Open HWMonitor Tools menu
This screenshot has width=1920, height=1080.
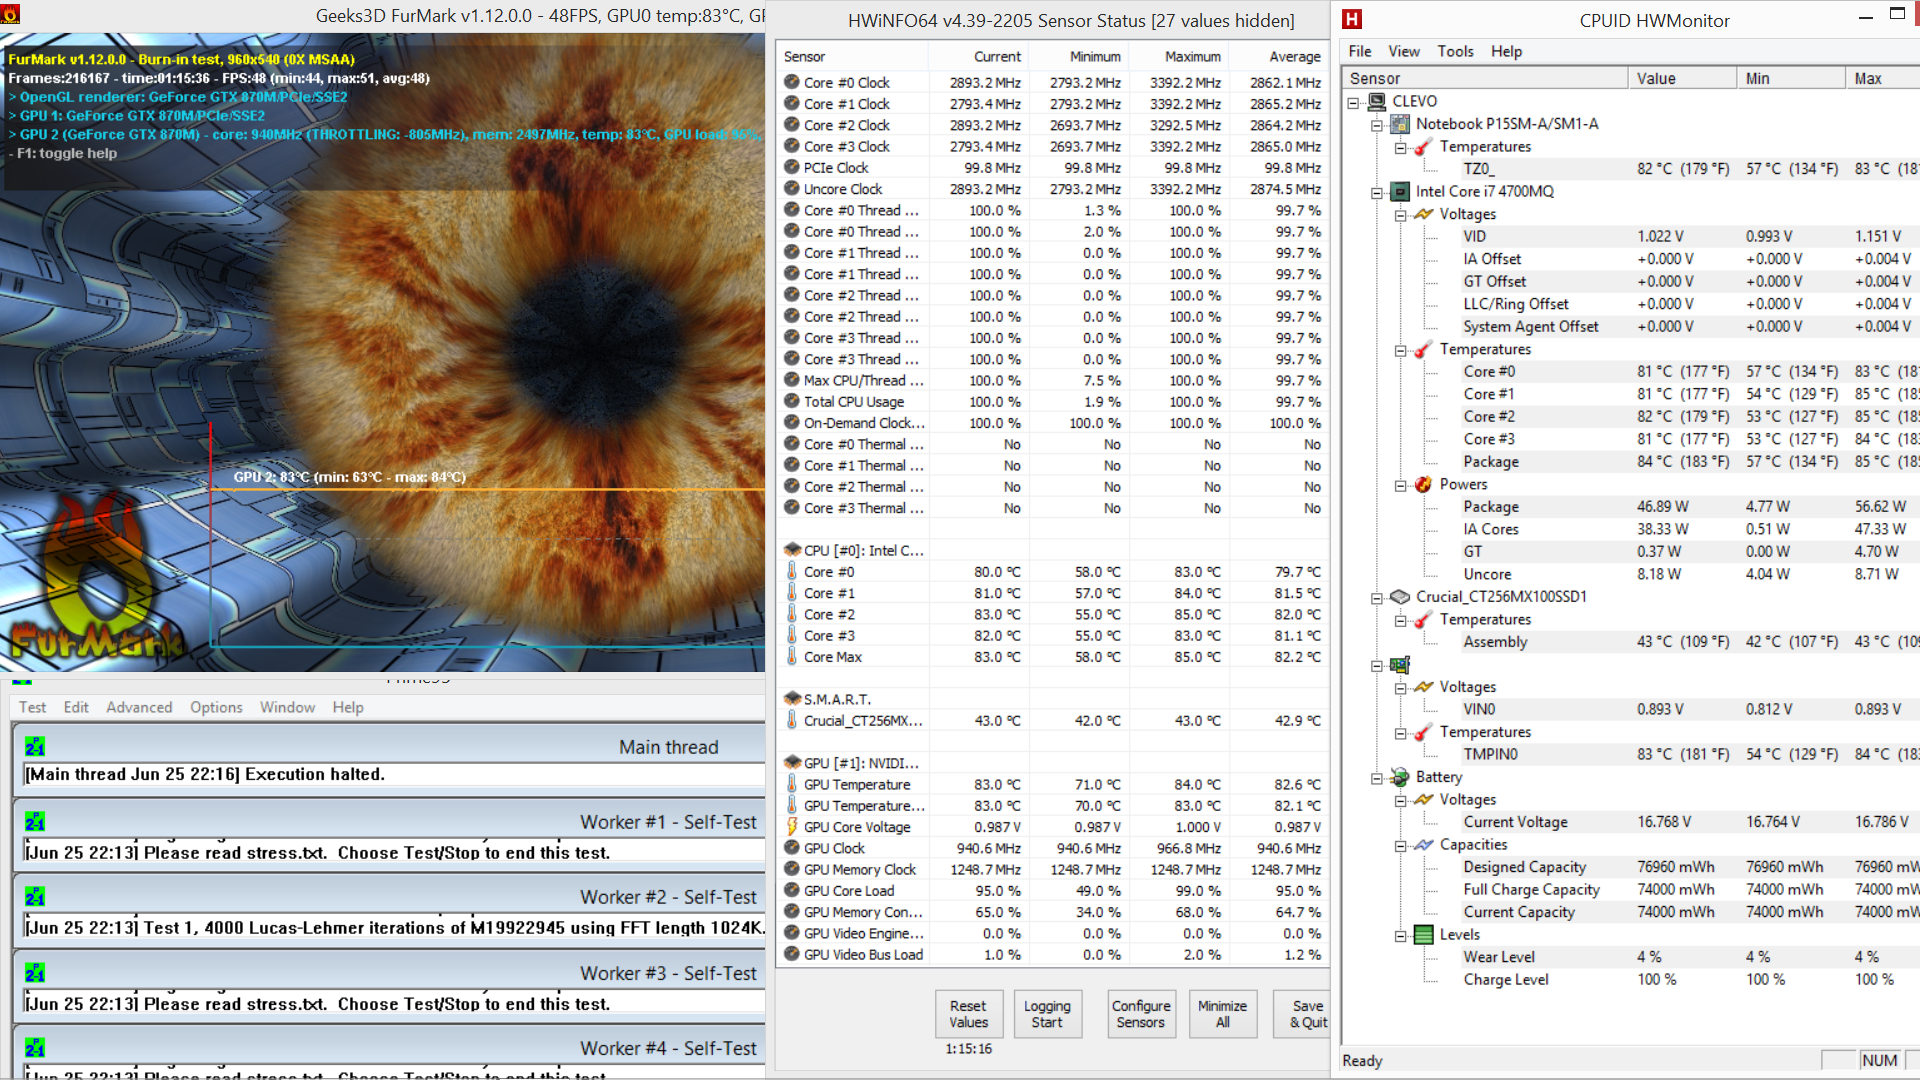point(1455,51)
